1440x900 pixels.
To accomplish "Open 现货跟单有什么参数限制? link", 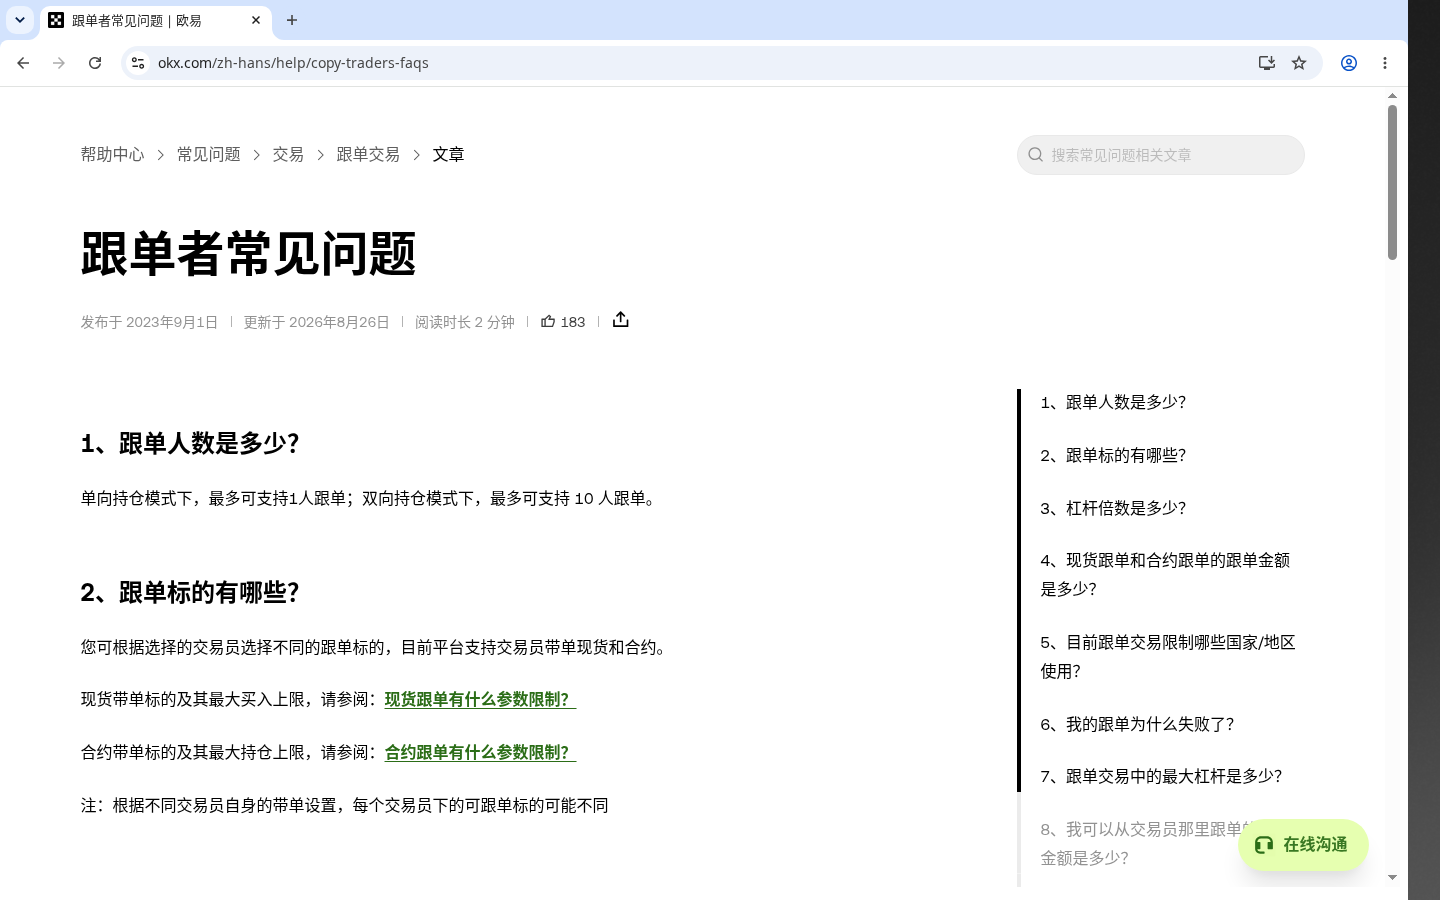I will [480, 700].
